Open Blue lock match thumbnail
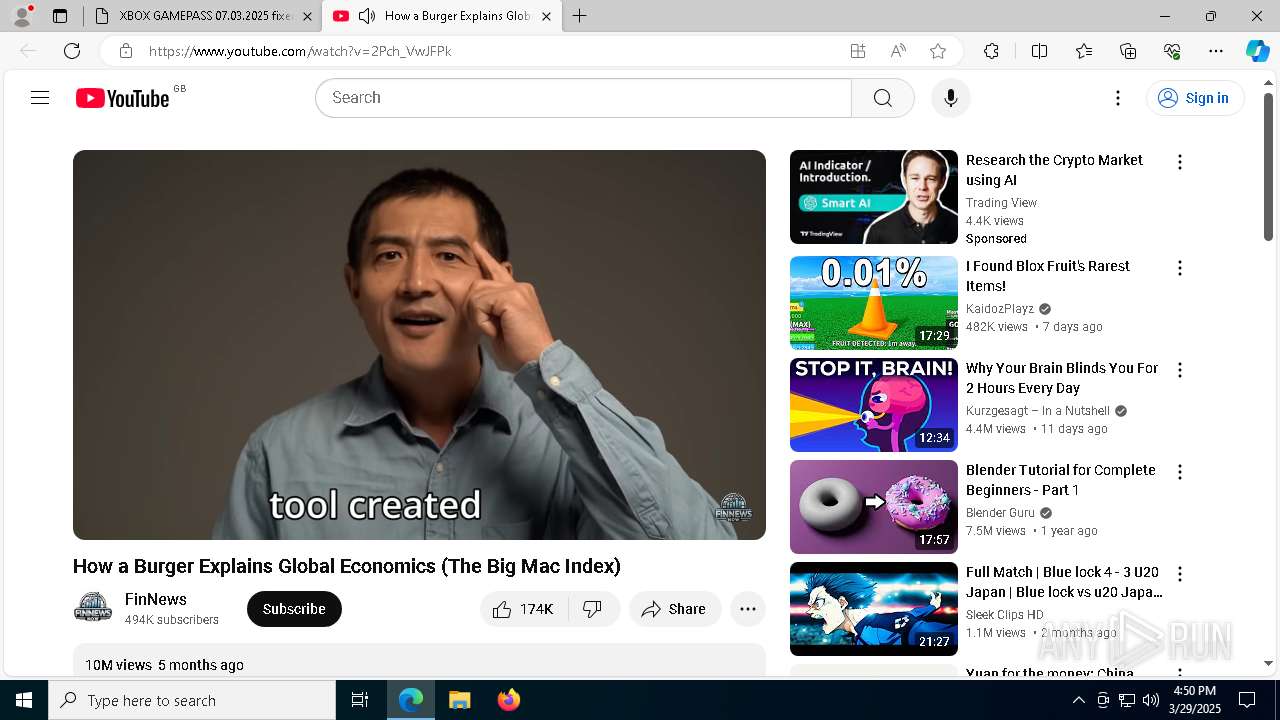 click(x=874, y=609)
